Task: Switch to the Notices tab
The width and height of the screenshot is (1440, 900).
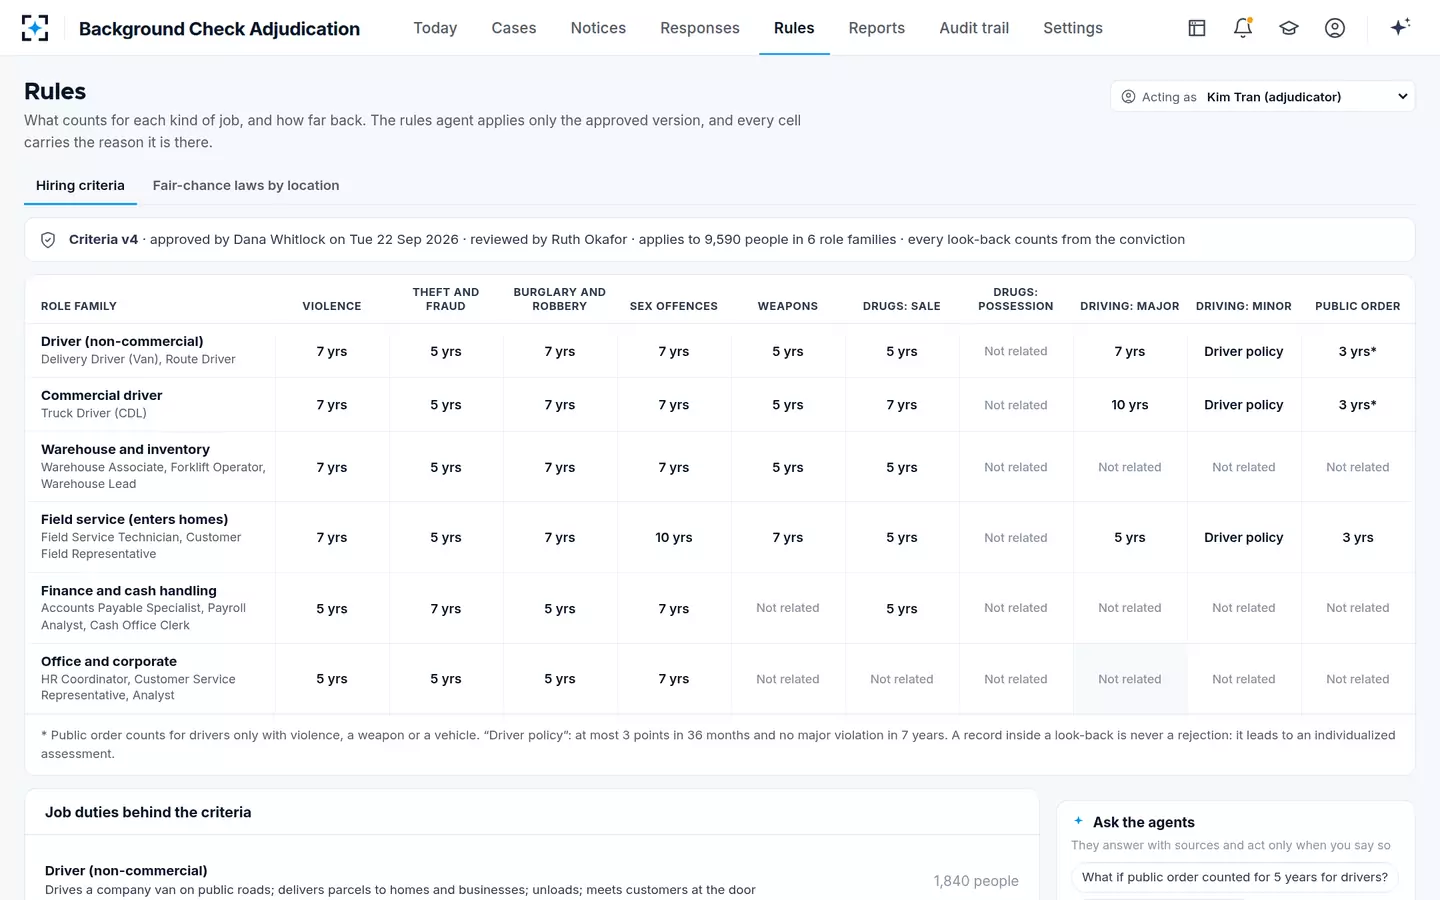Action: pos(598,28)
